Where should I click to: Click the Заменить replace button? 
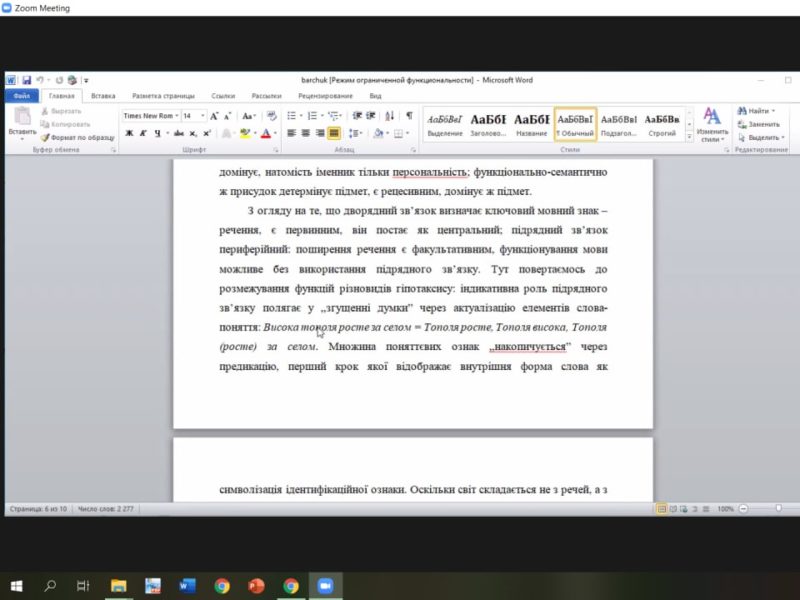point(762,124)
